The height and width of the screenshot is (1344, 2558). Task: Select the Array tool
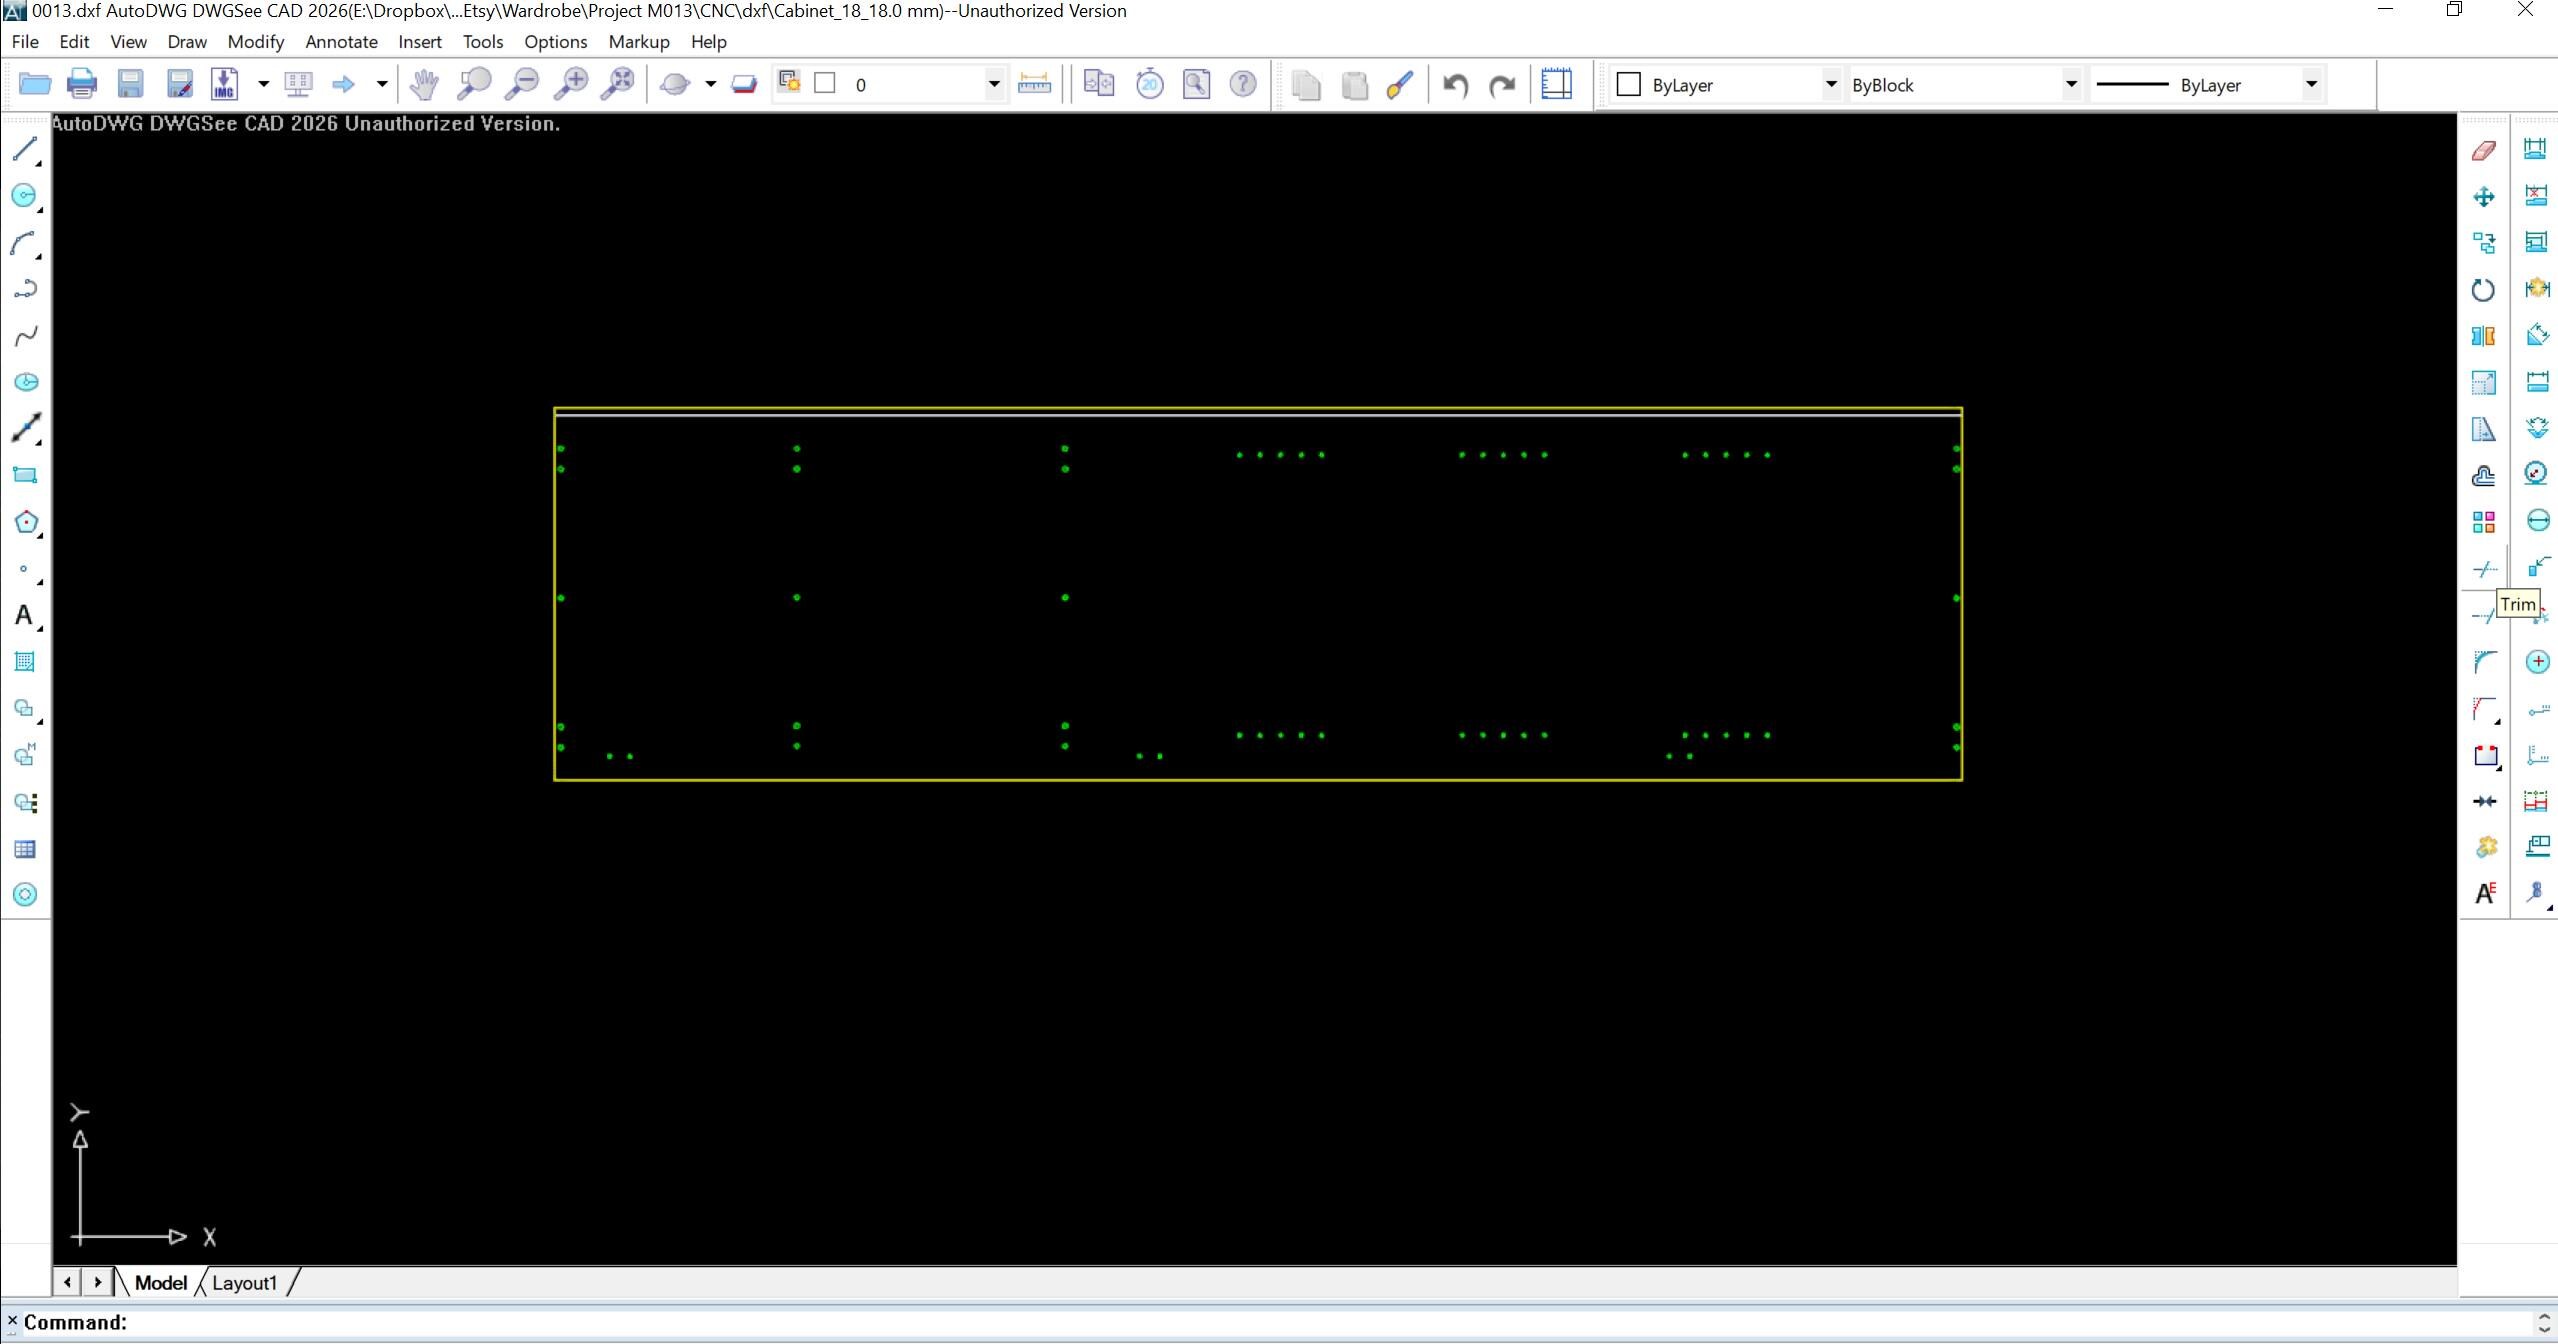pyautogui.click(x=2484, y=522)
